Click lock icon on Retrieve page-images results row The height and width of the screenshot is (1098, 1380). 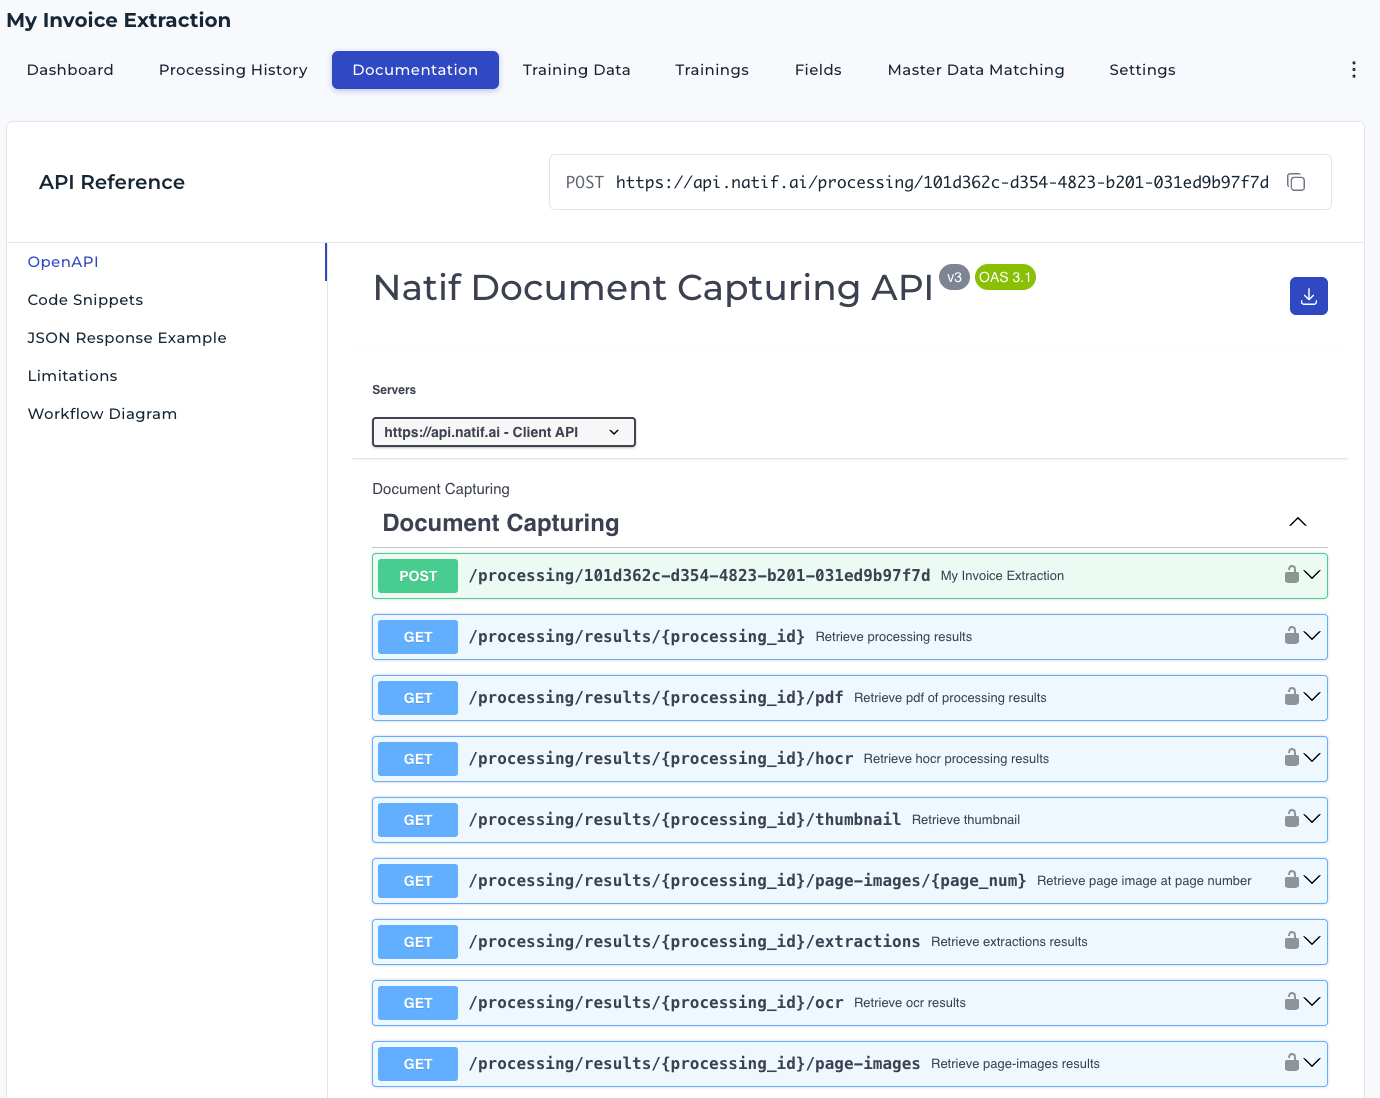(x=1292, y=1062)
